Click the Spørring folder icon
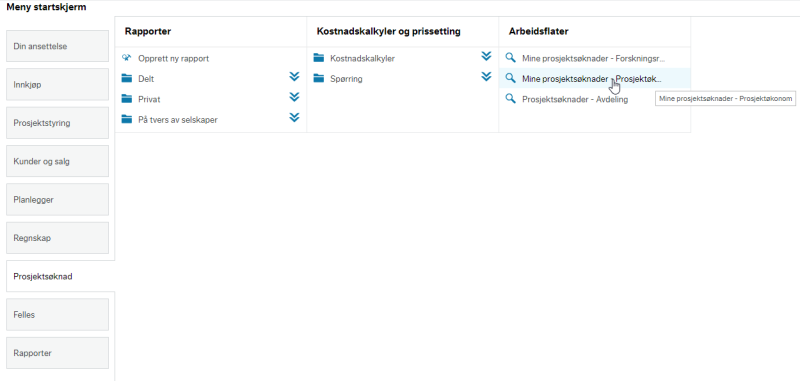This screenshot has width=800, height=381. [x=319, y=79]
